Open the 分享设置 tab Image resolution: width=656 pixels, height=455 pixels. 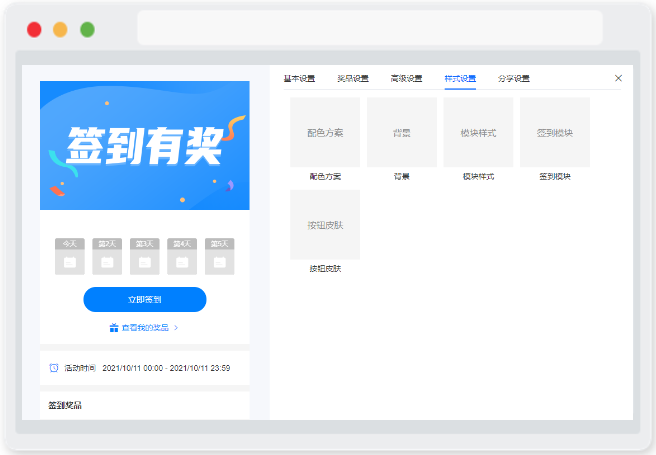[513, 79]
